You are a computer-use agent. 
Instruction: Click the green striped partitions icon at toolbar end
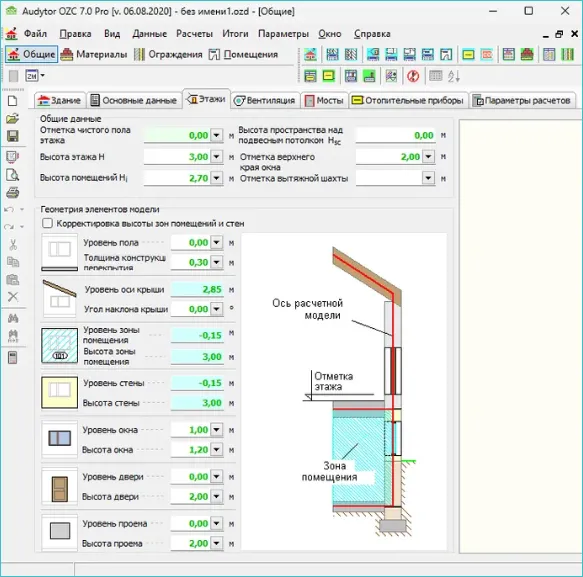567,54
